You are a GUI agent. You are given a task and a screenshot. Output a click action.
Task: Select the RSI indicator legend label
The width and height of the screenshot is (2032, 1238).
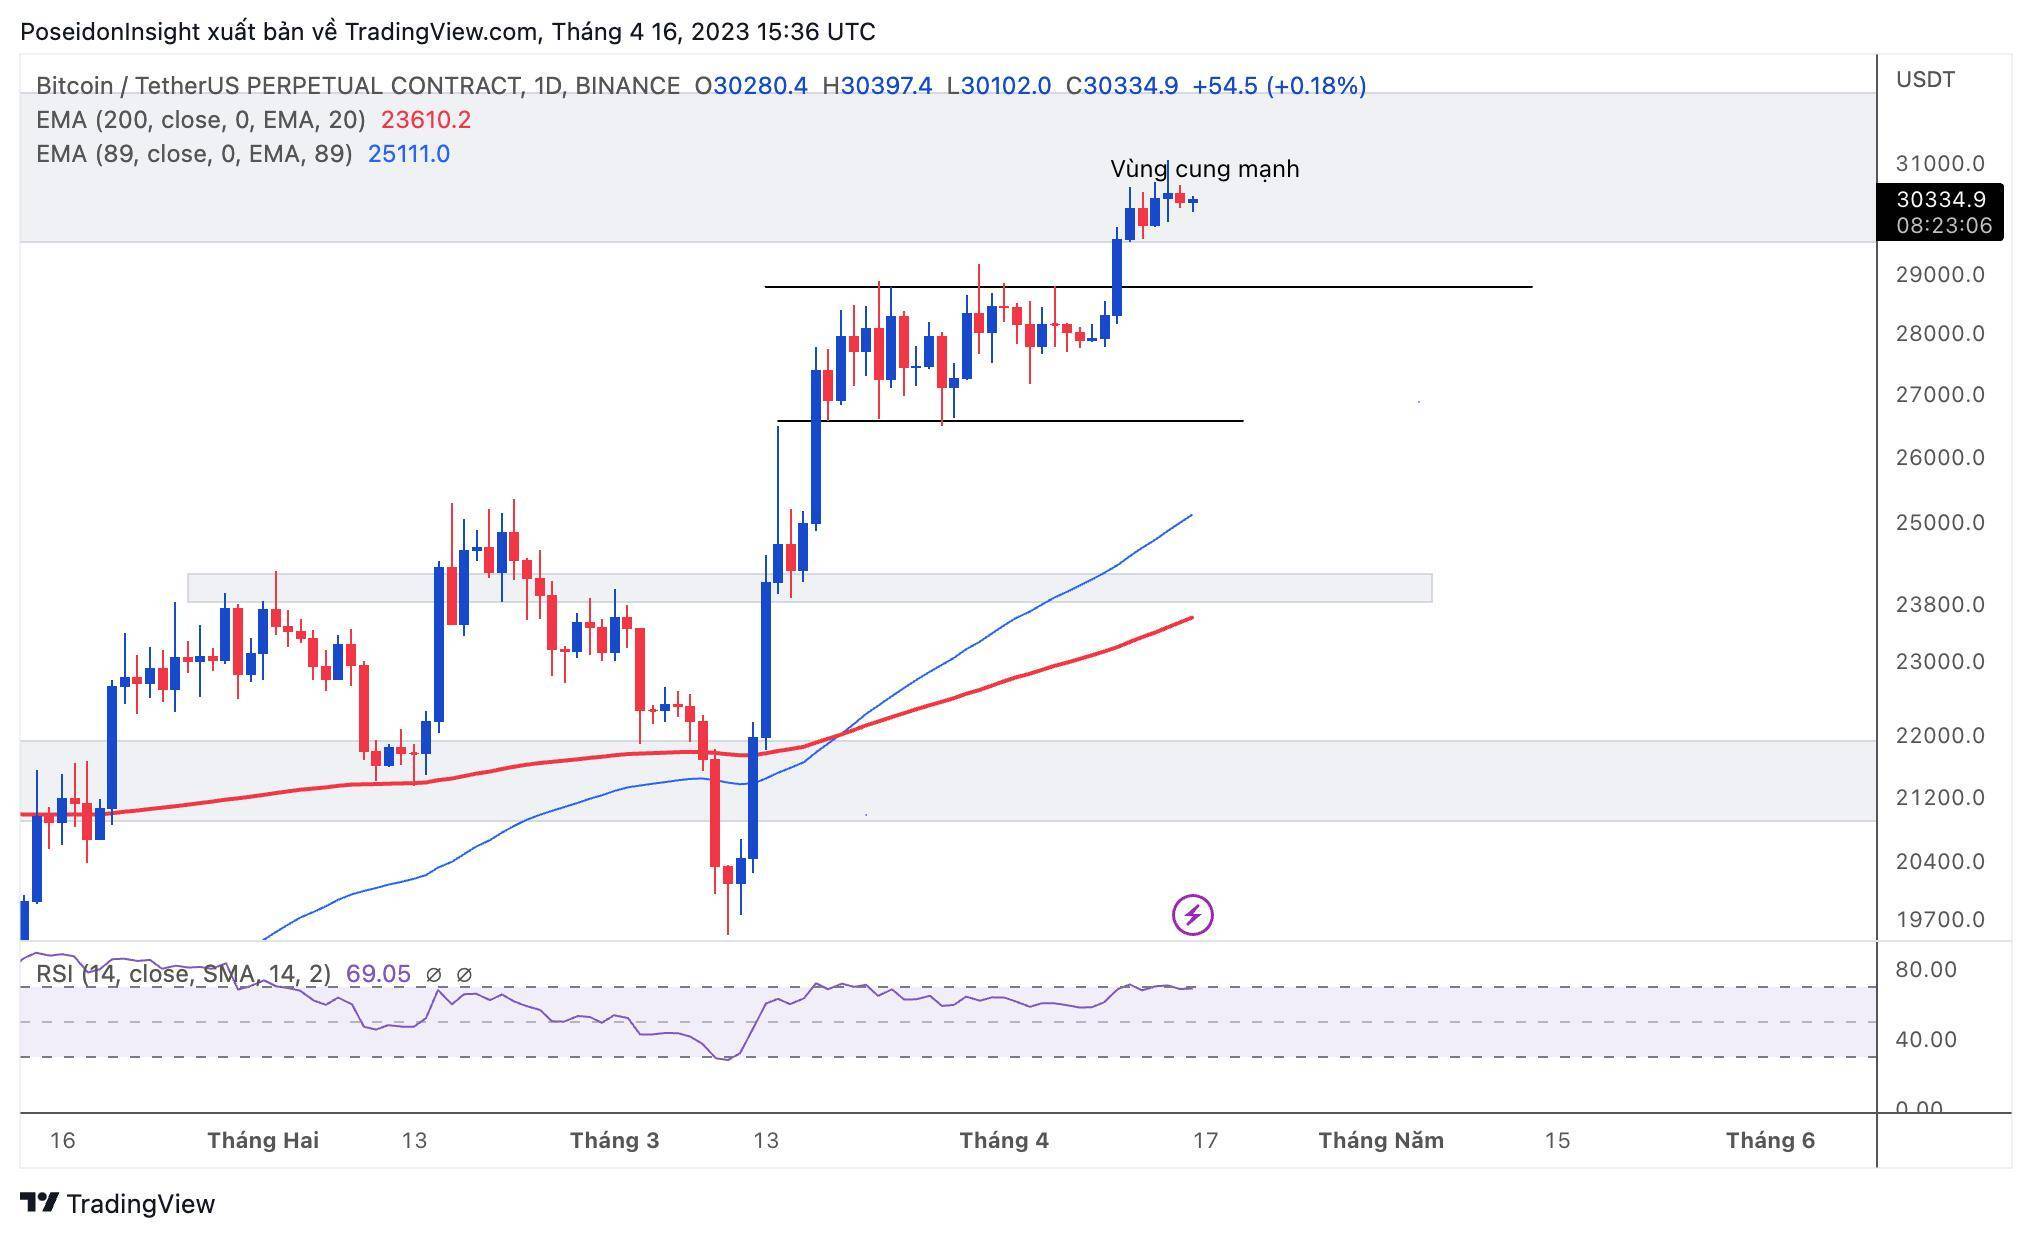[183, 974]
